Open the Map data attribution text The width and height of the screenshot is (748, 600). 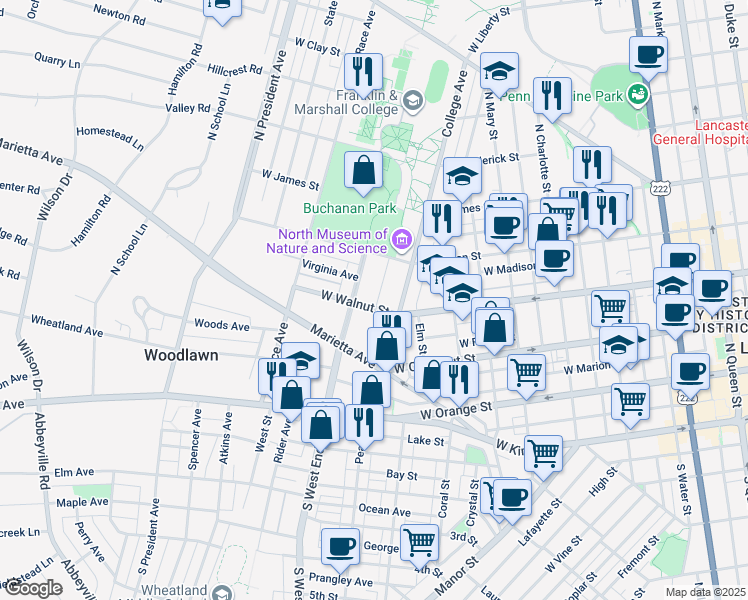706,593
